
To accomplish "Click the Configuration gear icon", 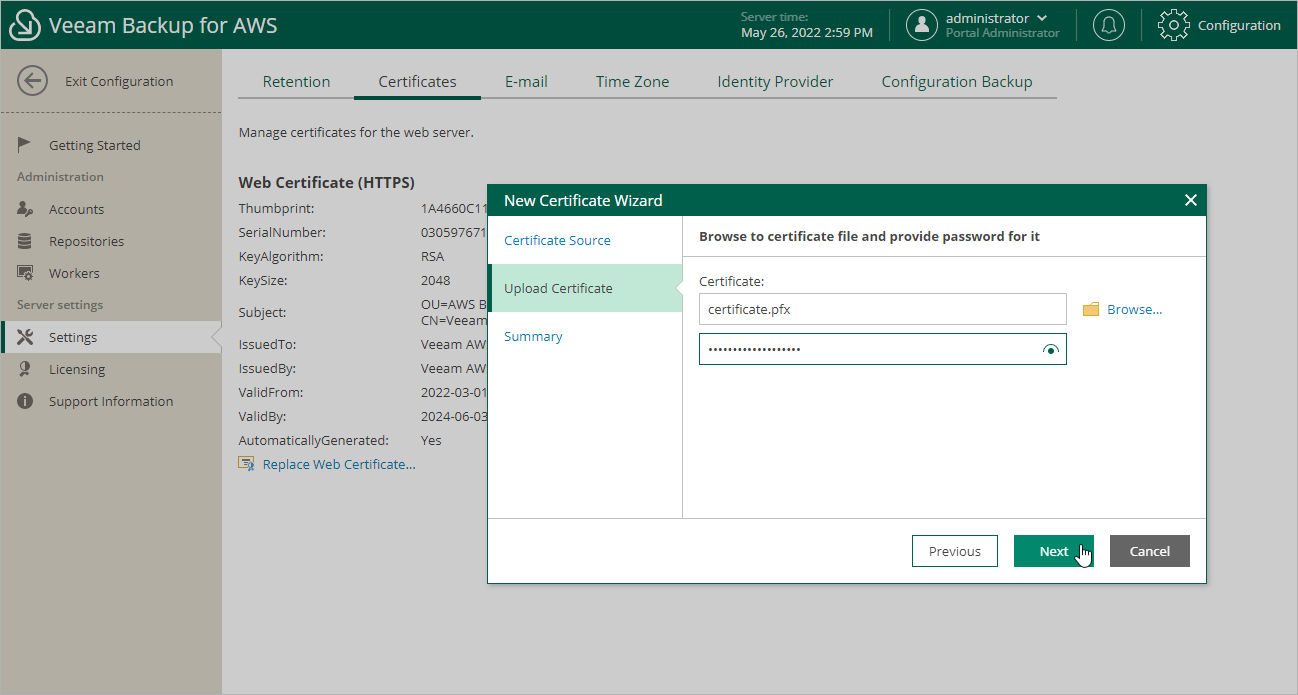I will [x=1173, y=25].
